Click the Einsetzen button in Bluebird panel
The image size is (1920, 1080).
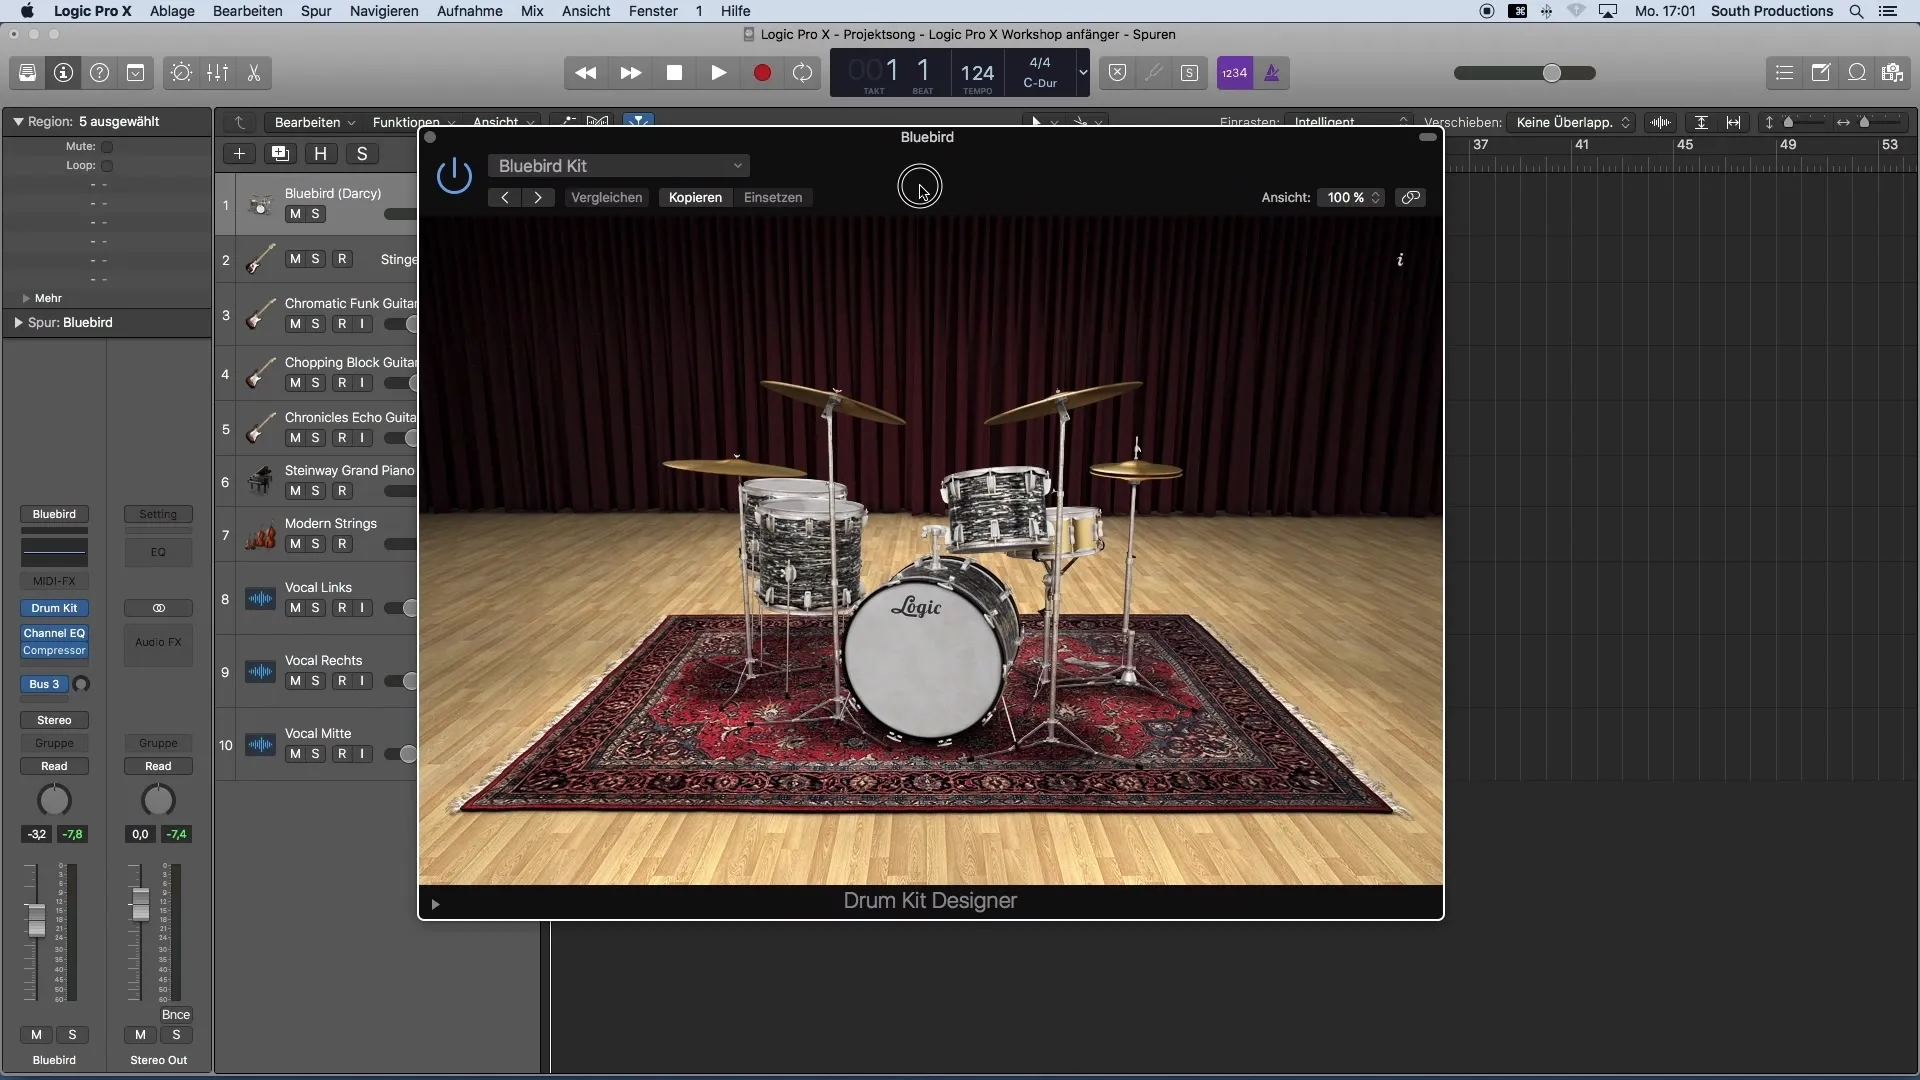[771, 196]
